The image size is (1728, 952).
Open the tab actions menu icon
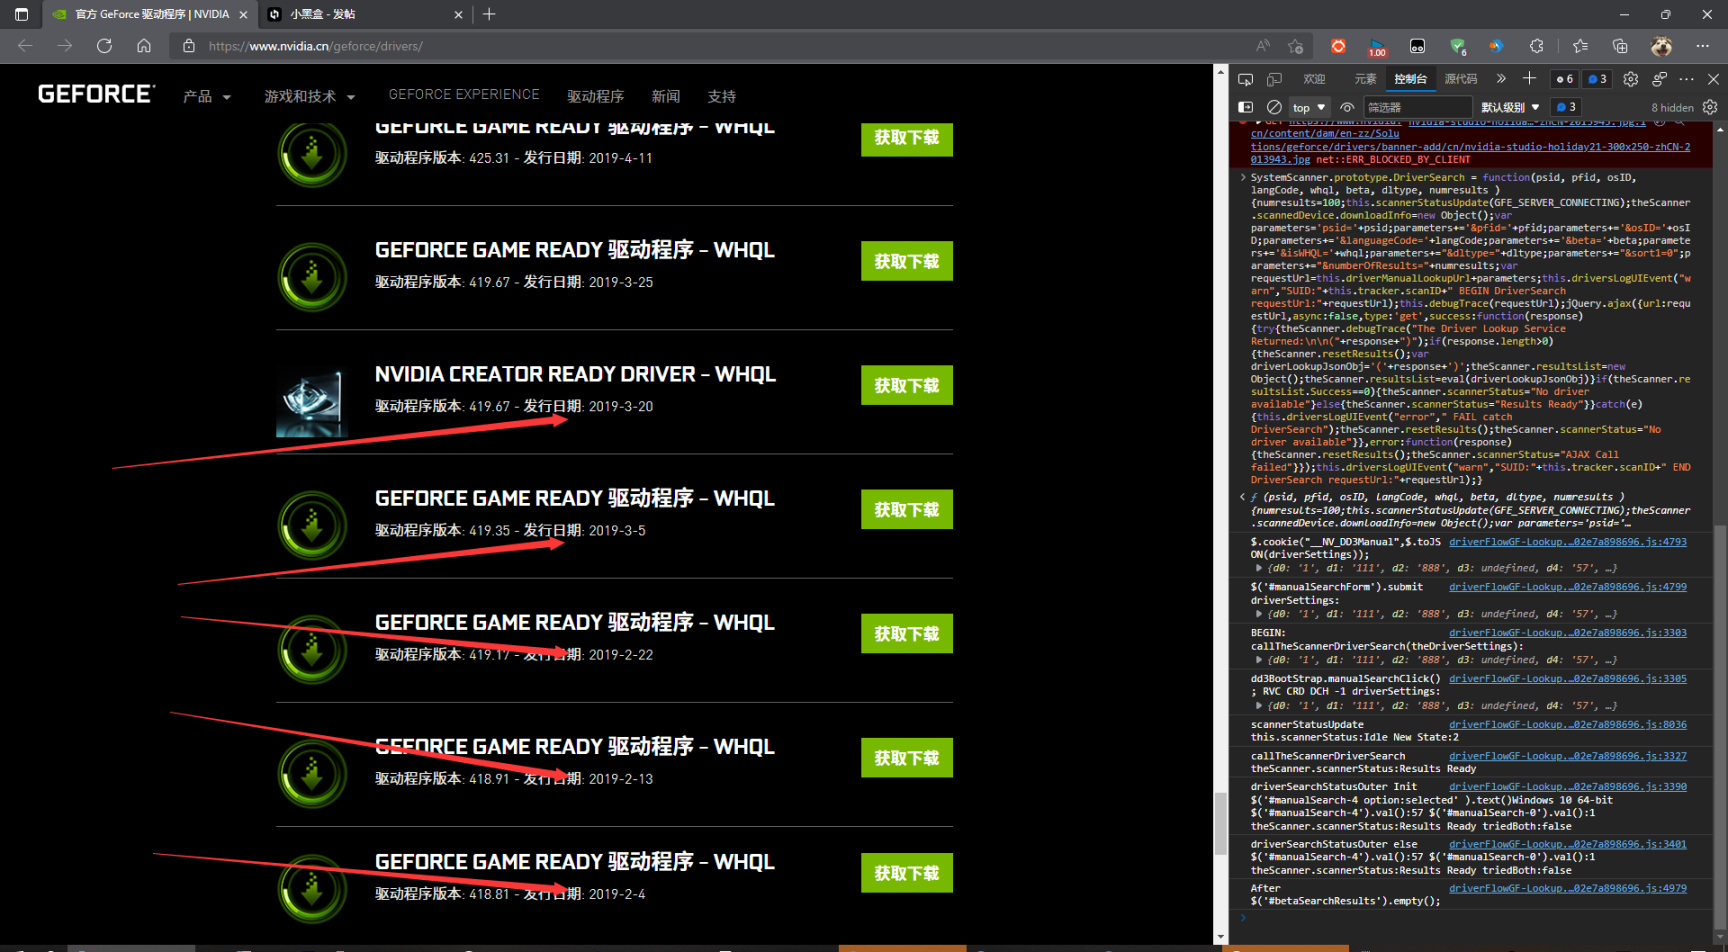click(x=21, y=14)
